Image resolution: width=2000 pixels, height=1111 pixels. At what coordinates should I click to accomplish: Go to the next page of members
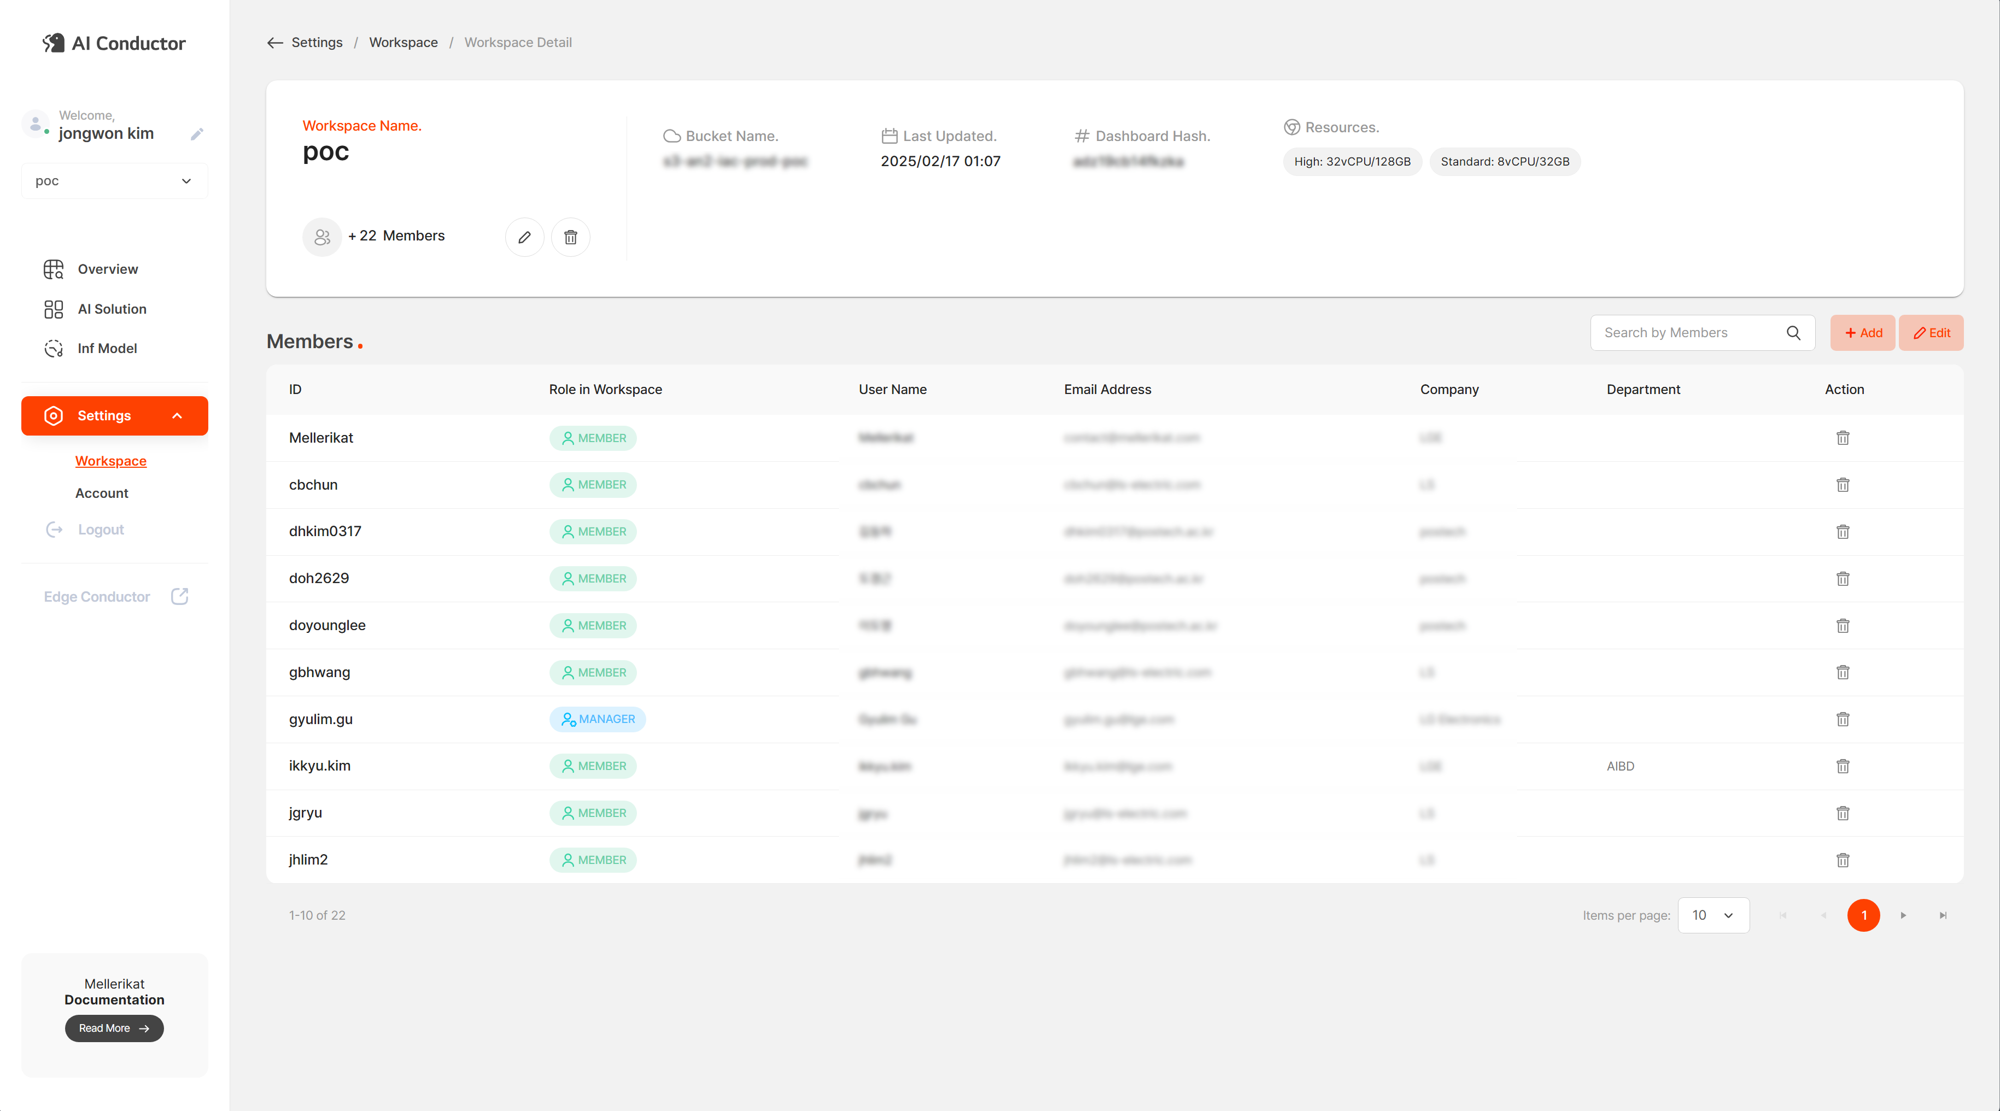point(1903,915)
